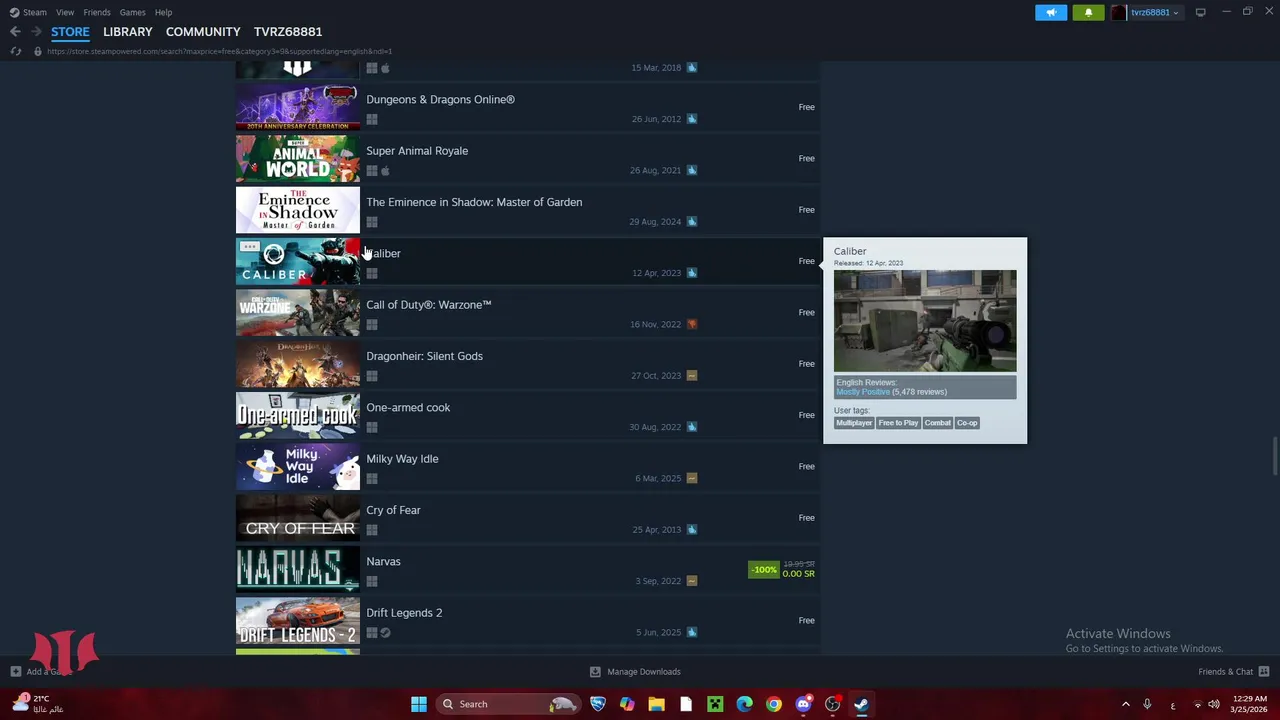Open the notifications bell
This screenshot has width=1280, height=720.
pos(1088,12)
